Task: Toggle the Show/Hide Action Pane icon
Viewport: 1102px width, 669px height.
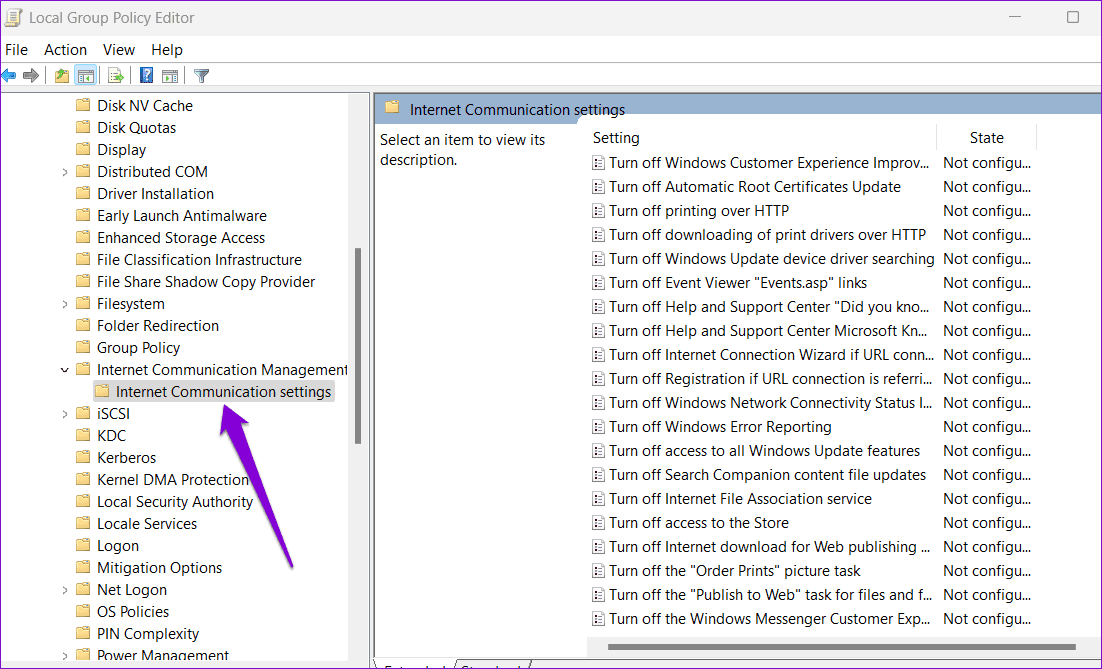Action: (170, 75)
